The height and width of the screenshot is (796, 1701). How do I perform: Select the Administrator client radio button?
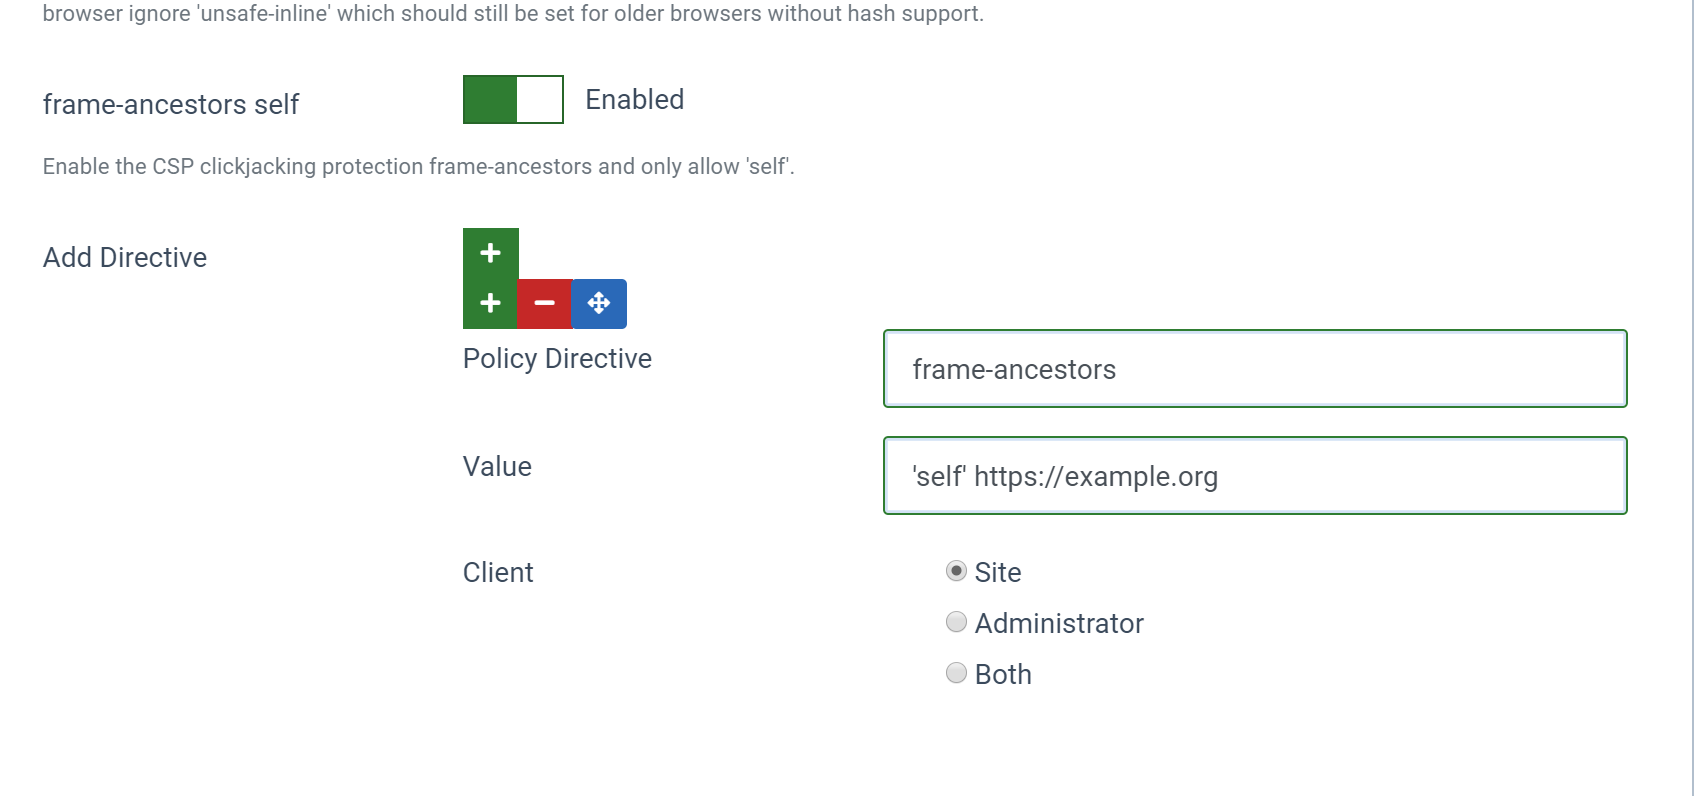[956, 622]
